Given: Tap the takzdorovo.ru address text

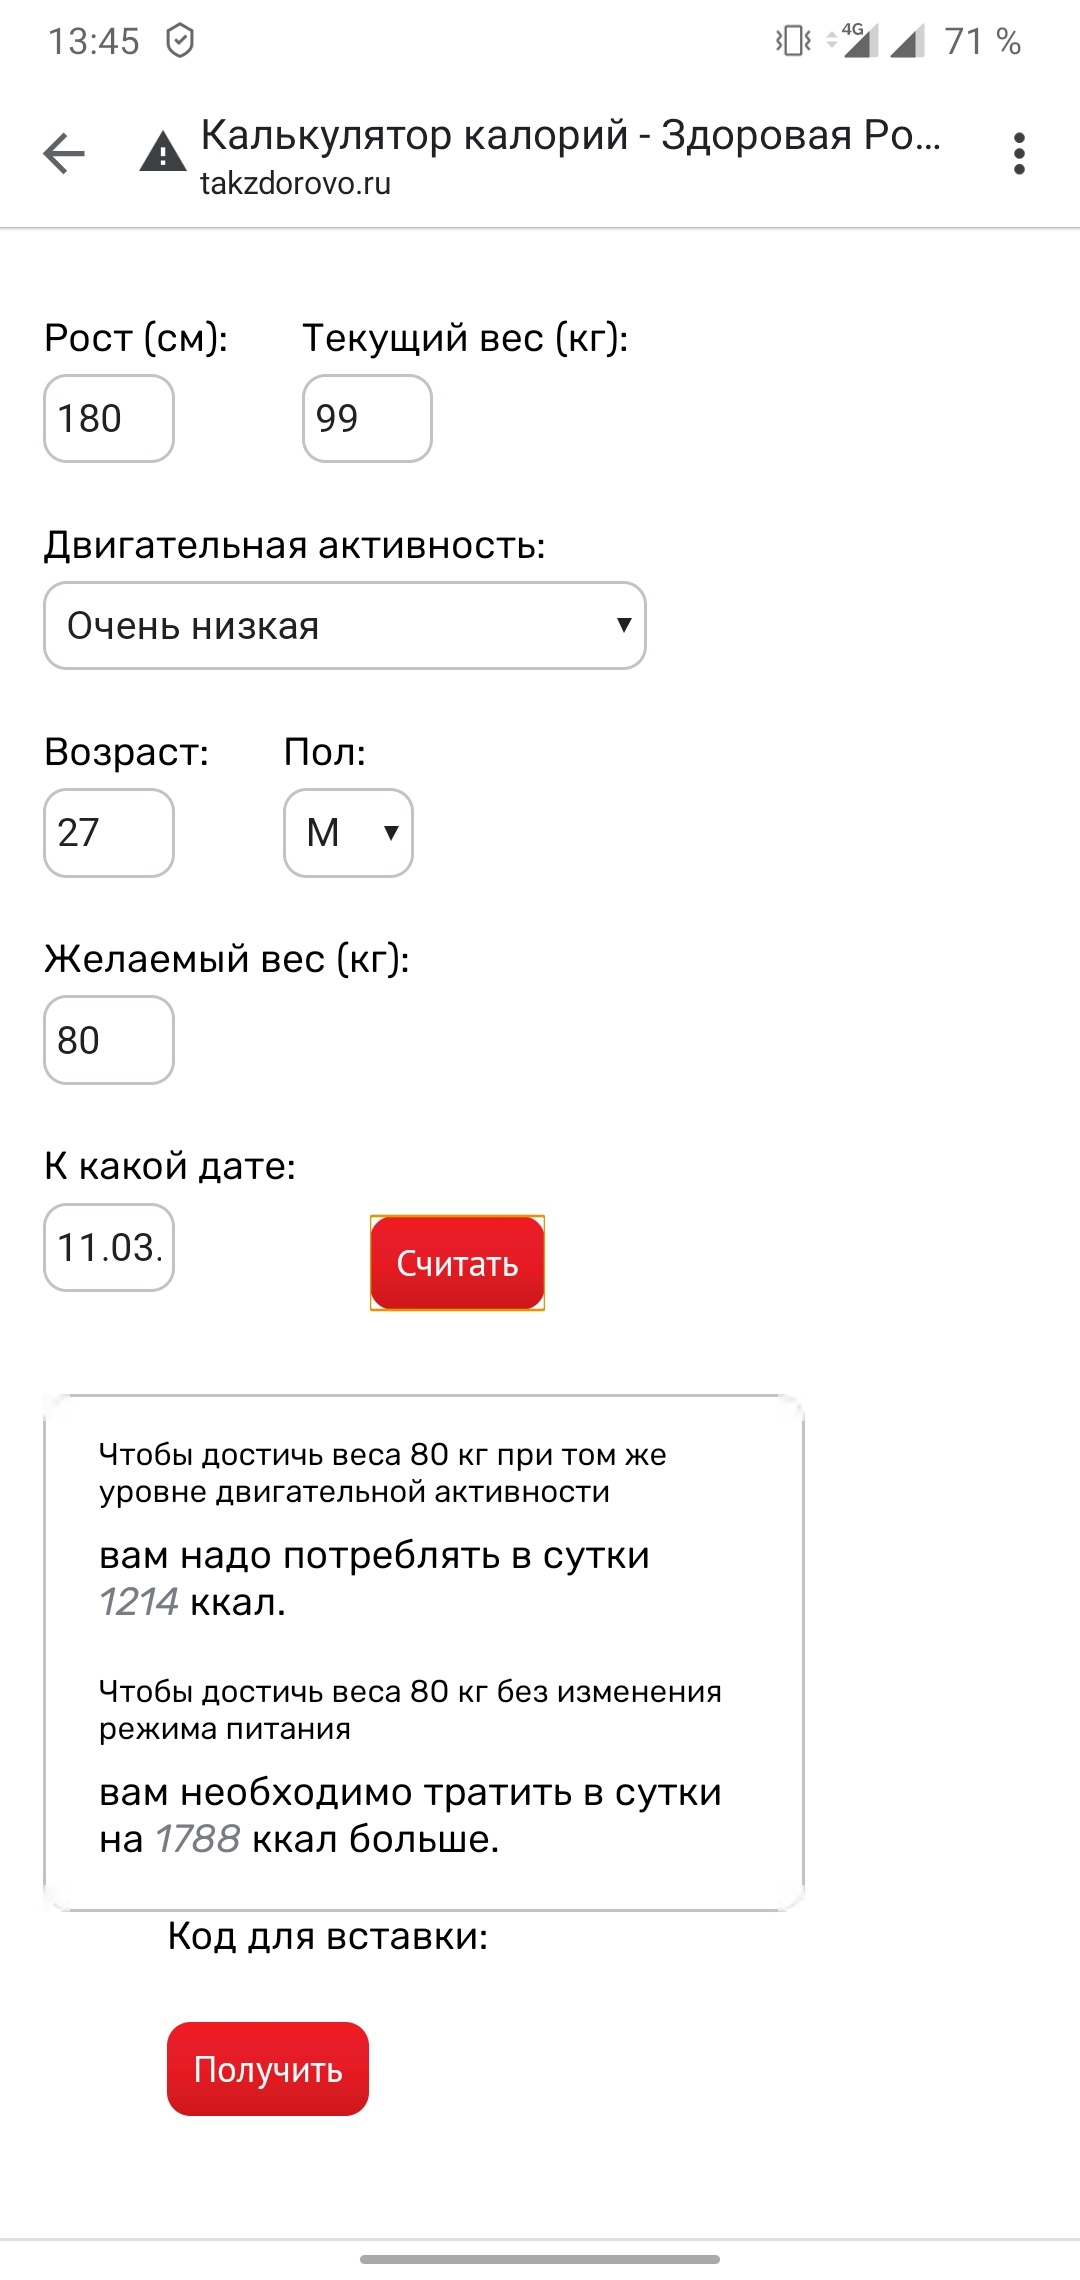Looking at the screenshot, I should [296, 184].
